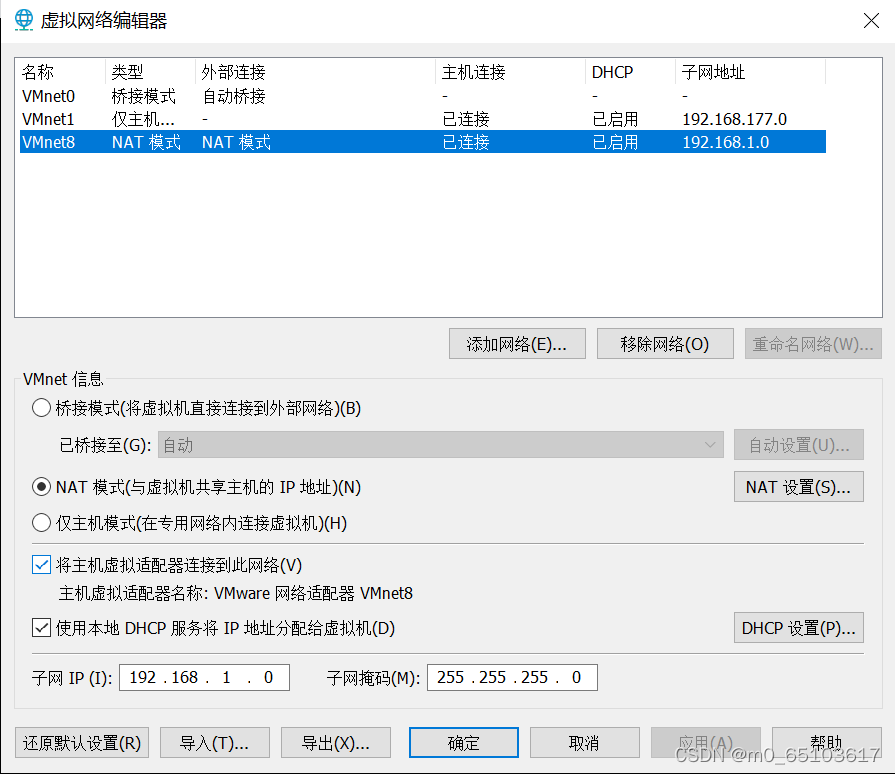Click the 外部连接 column header

(x=316, y=72)
